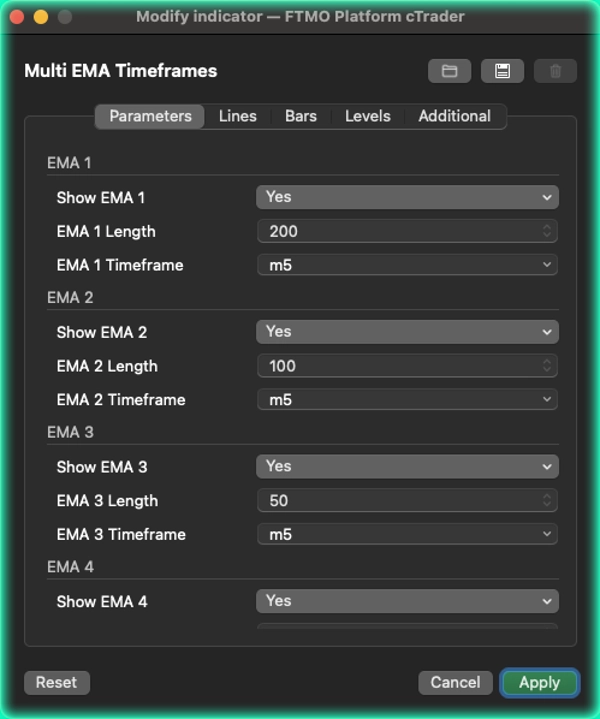The height and width of the screenshot is (719, 600).
Task: Click the EMA 3 Timeframe label
Action: [121, 535]
